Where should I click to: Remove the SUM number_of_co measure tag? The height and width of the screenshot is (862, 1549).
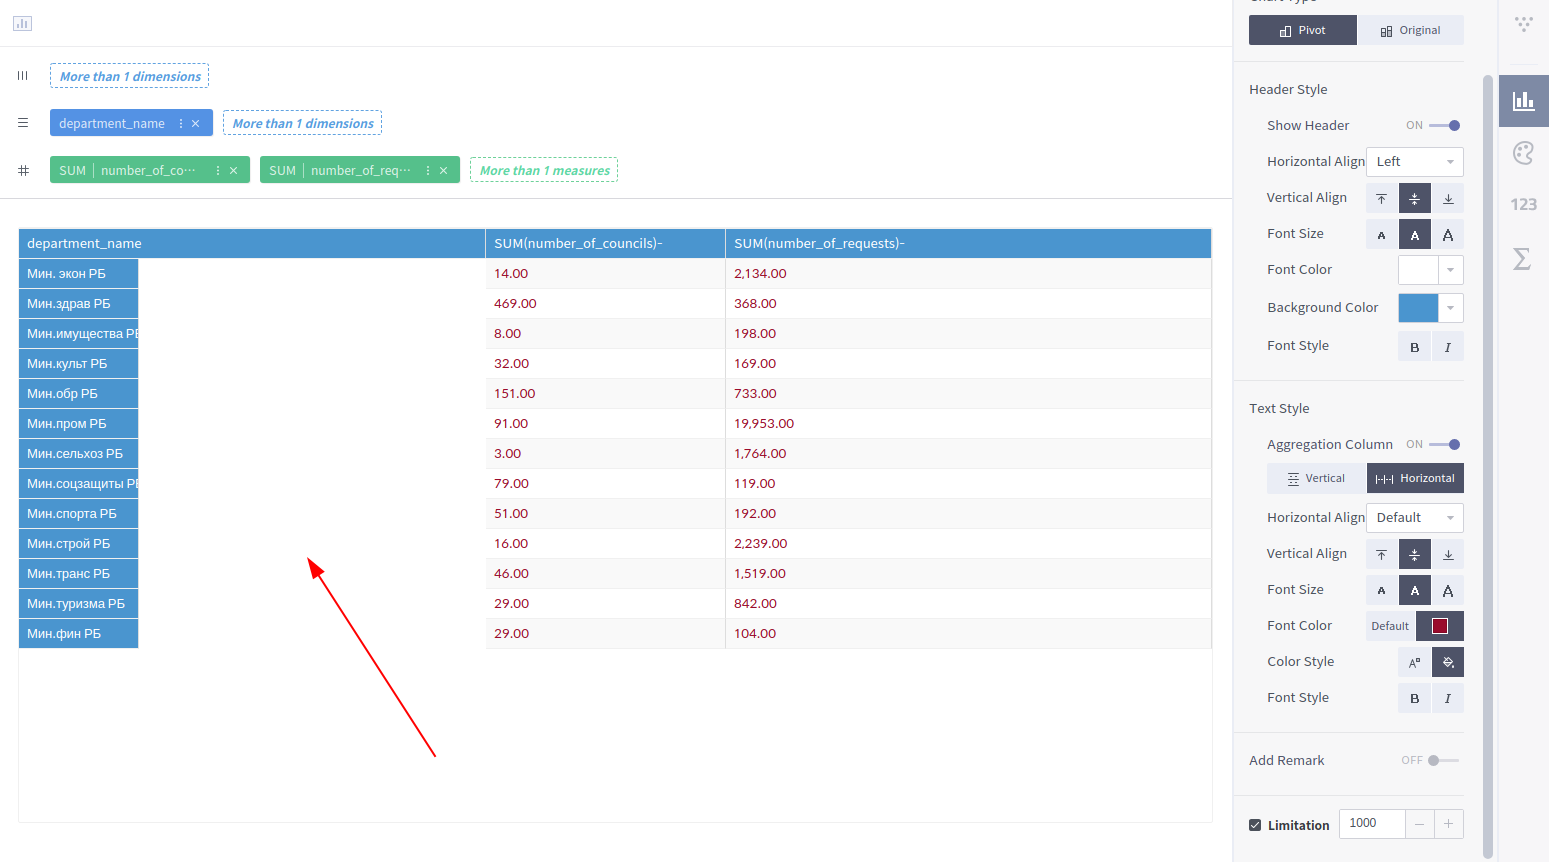[234, 171]
